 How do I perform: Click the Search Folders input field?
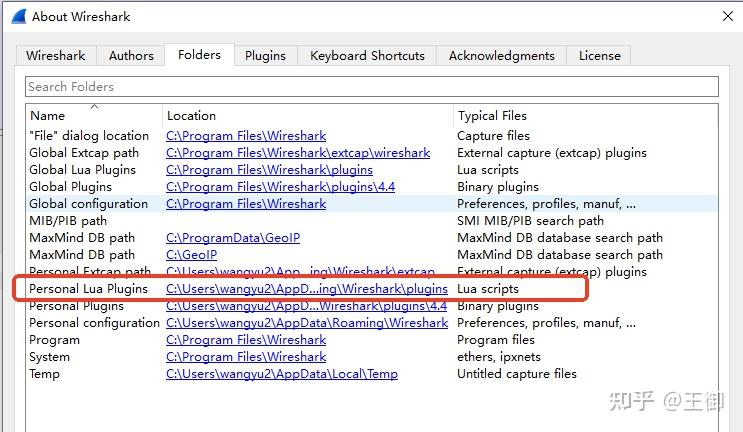pos(371,87)
